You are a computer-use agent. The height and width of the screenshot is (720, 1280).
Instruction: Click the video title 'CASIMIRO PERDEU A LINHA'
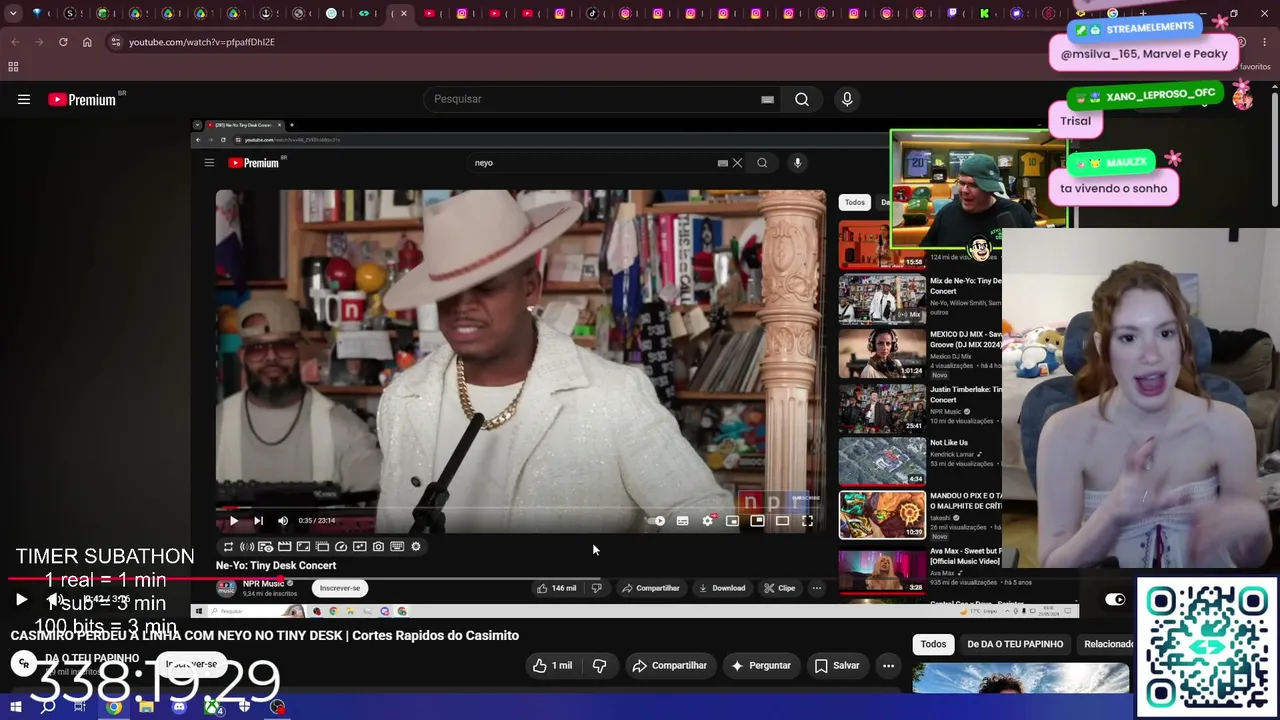[x=265, y=635]
